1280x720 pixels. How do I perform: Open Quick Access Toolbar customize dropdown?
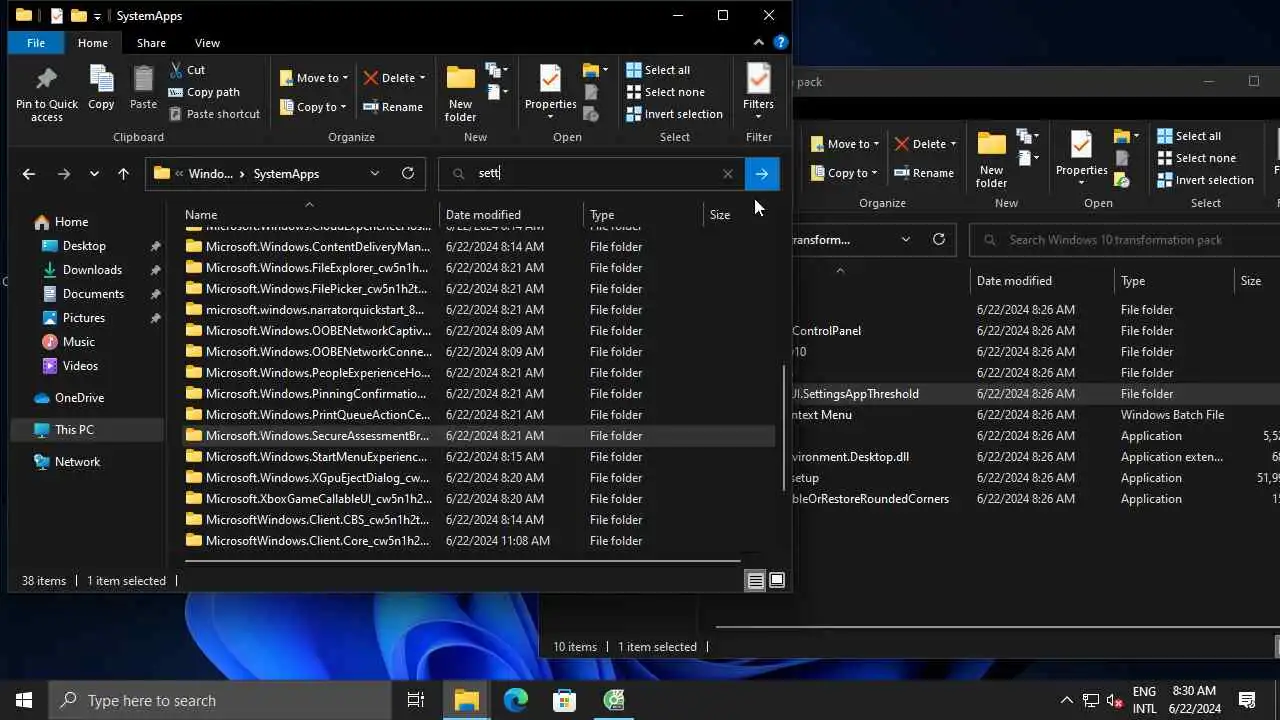point(97,16)
